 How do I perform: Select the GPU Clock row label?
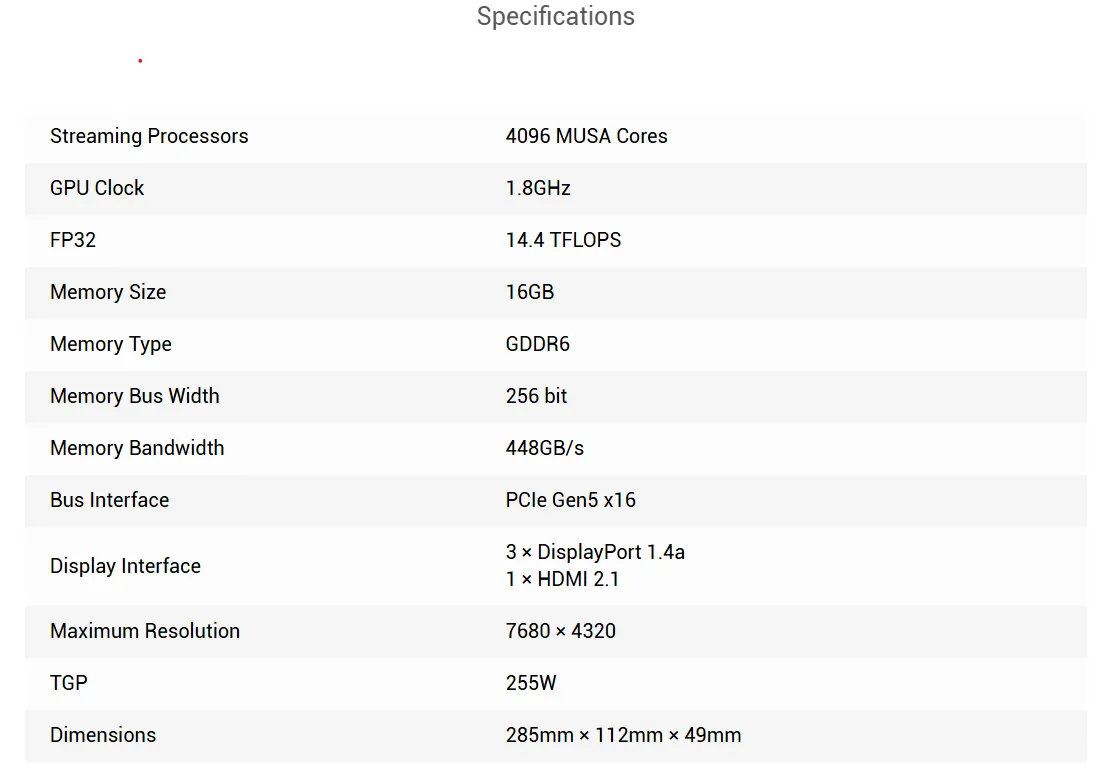[97, 188]
